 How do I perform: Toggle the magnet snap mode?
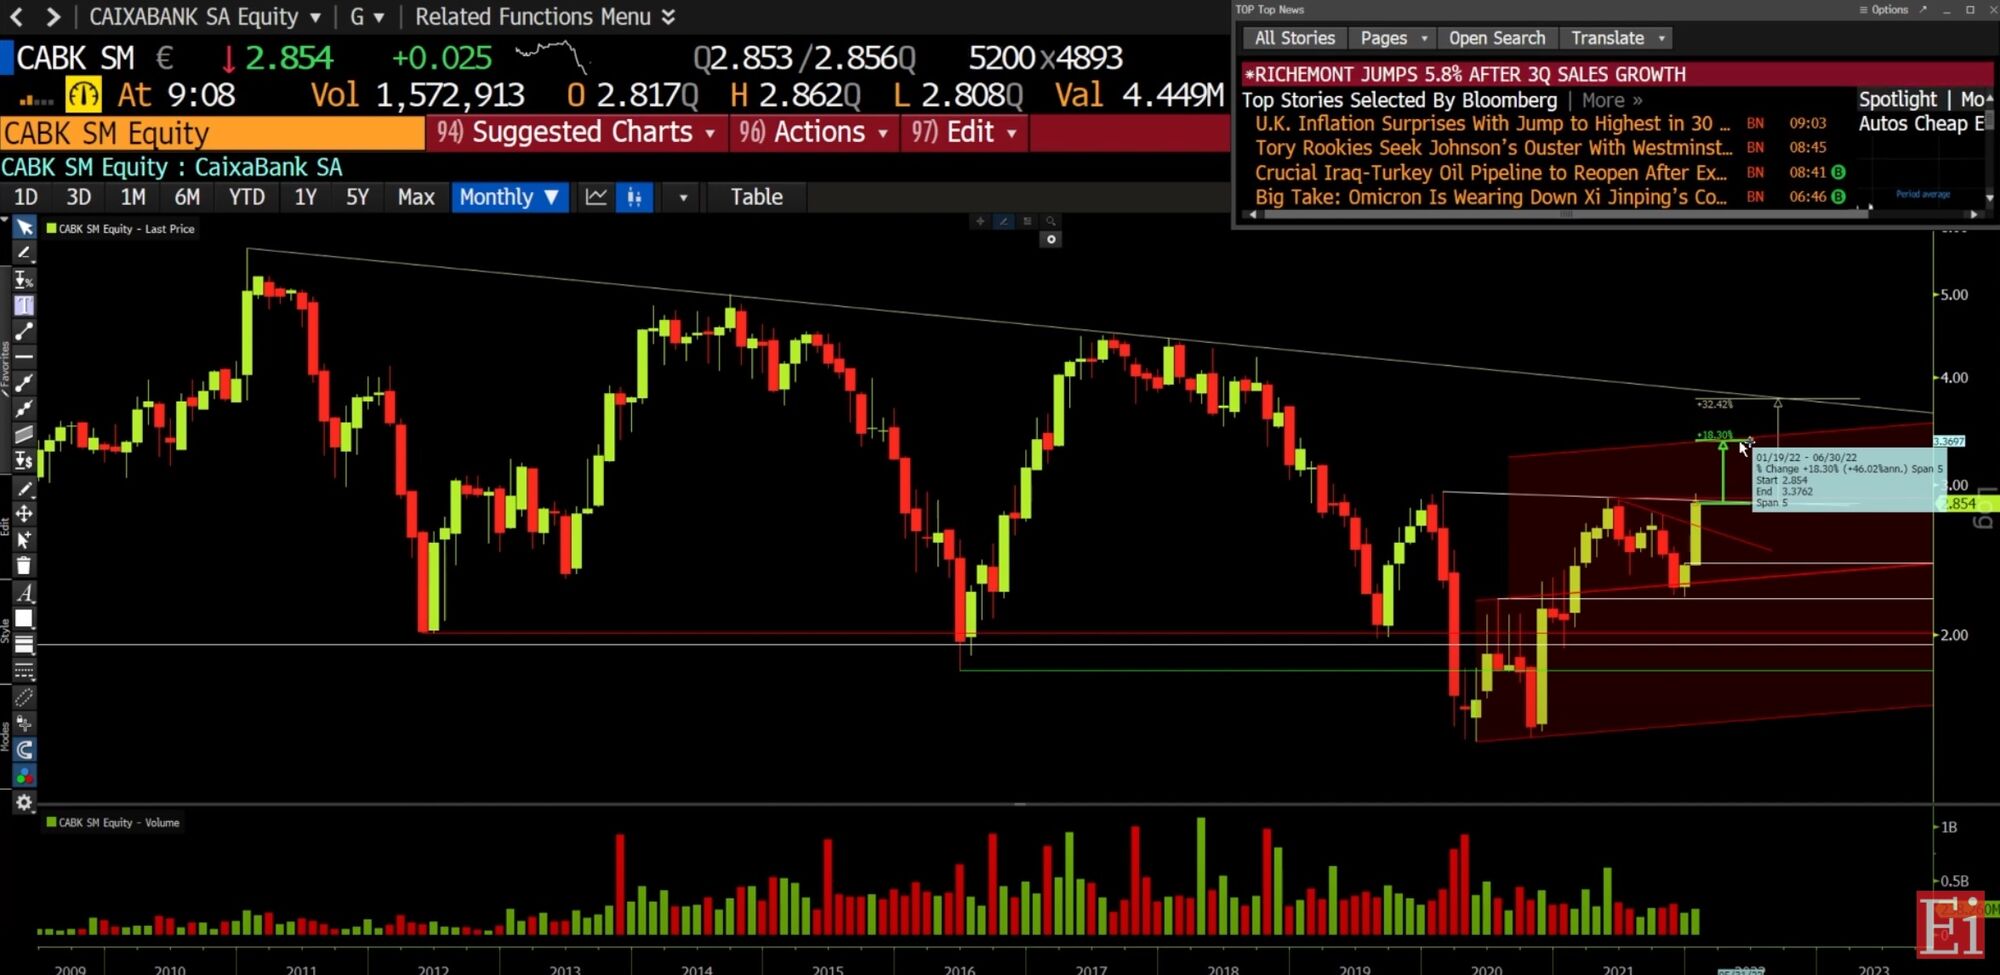pyautogui.click(x=24, y=750)
